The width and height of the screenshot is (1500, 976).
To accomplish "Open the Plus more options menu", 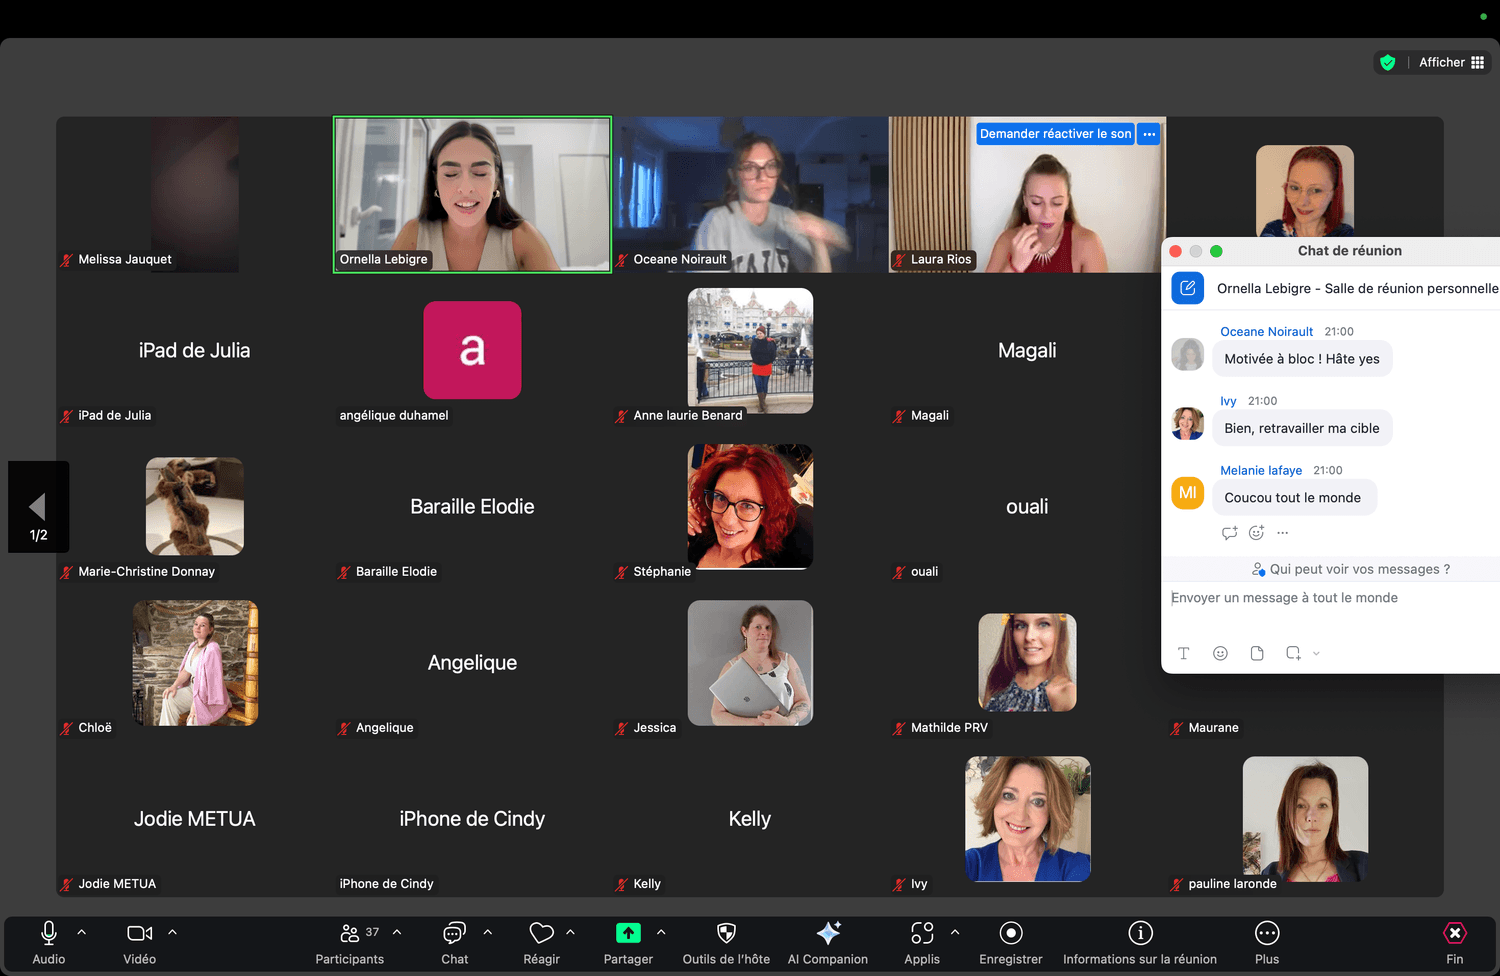I will 1267,943.
